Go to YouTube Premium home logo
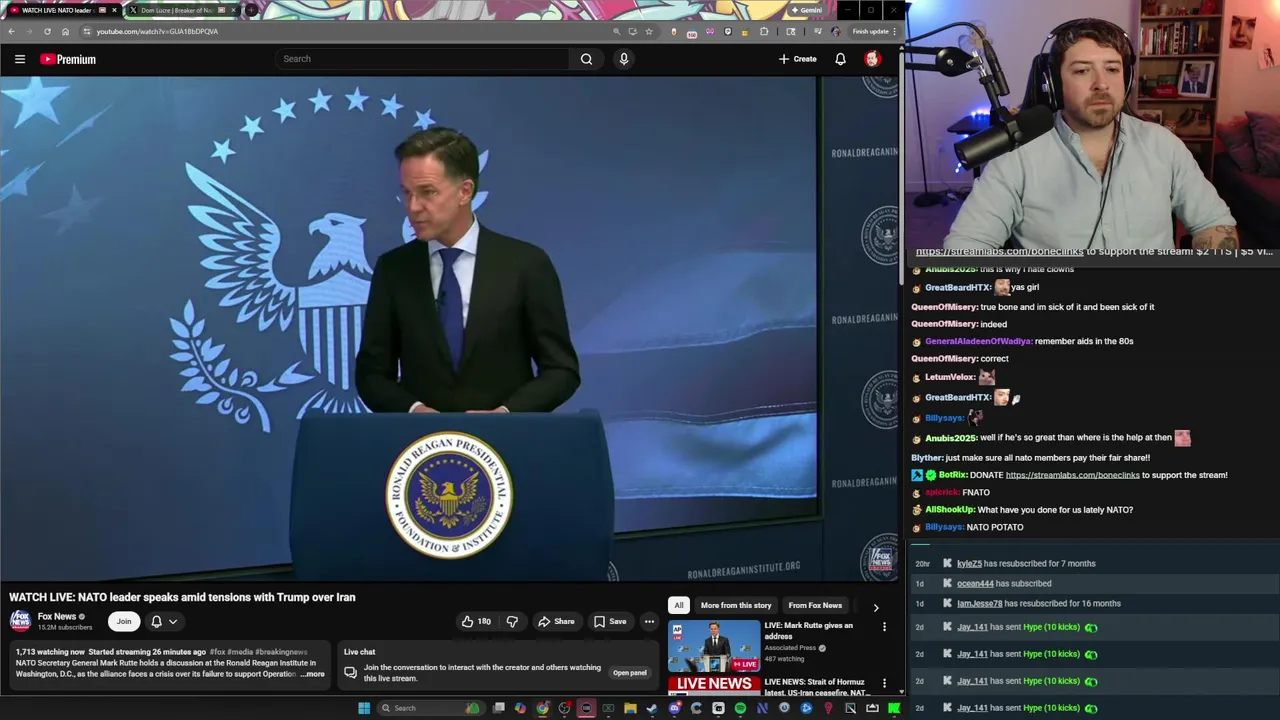Viewport: 1280px width, 720px height. coord(68,59)
